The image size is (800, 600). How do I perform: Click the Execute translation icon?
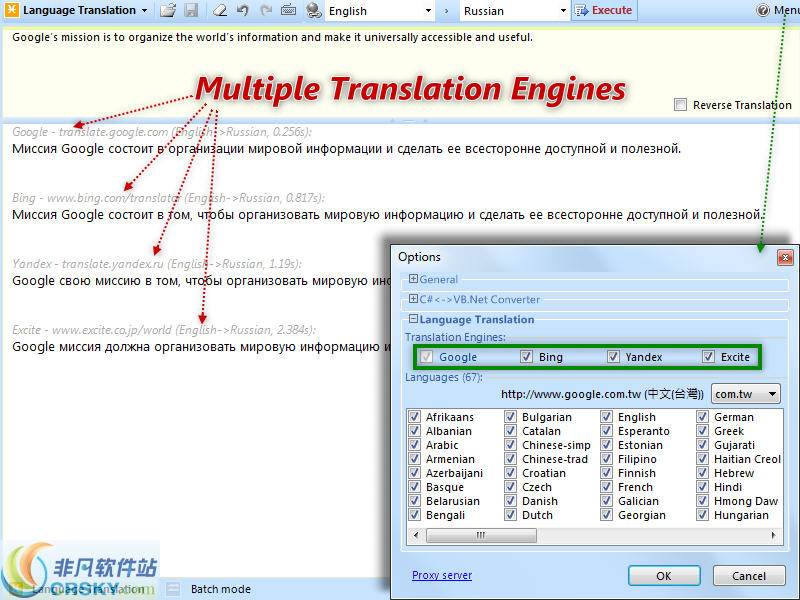[581, 10]
